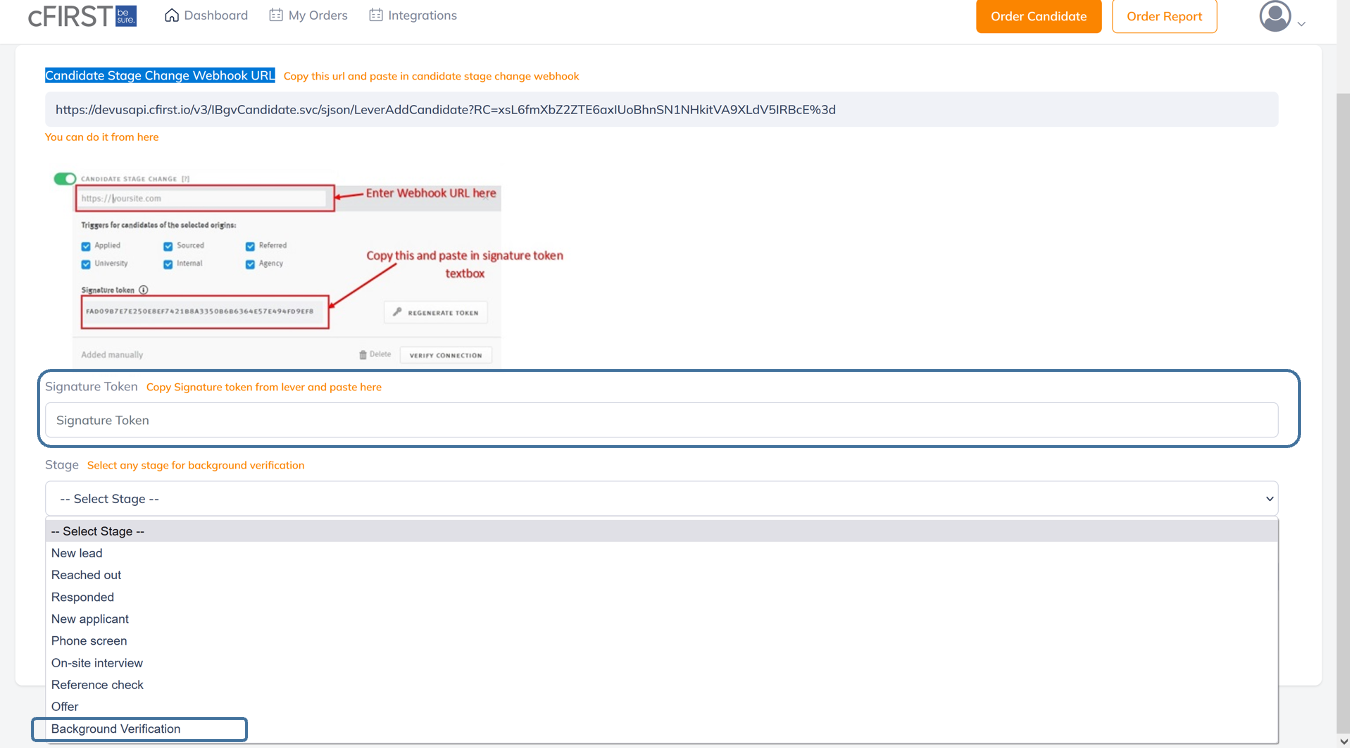
Task: Open the user profile avatar icon
Action: pos(1274,15)
